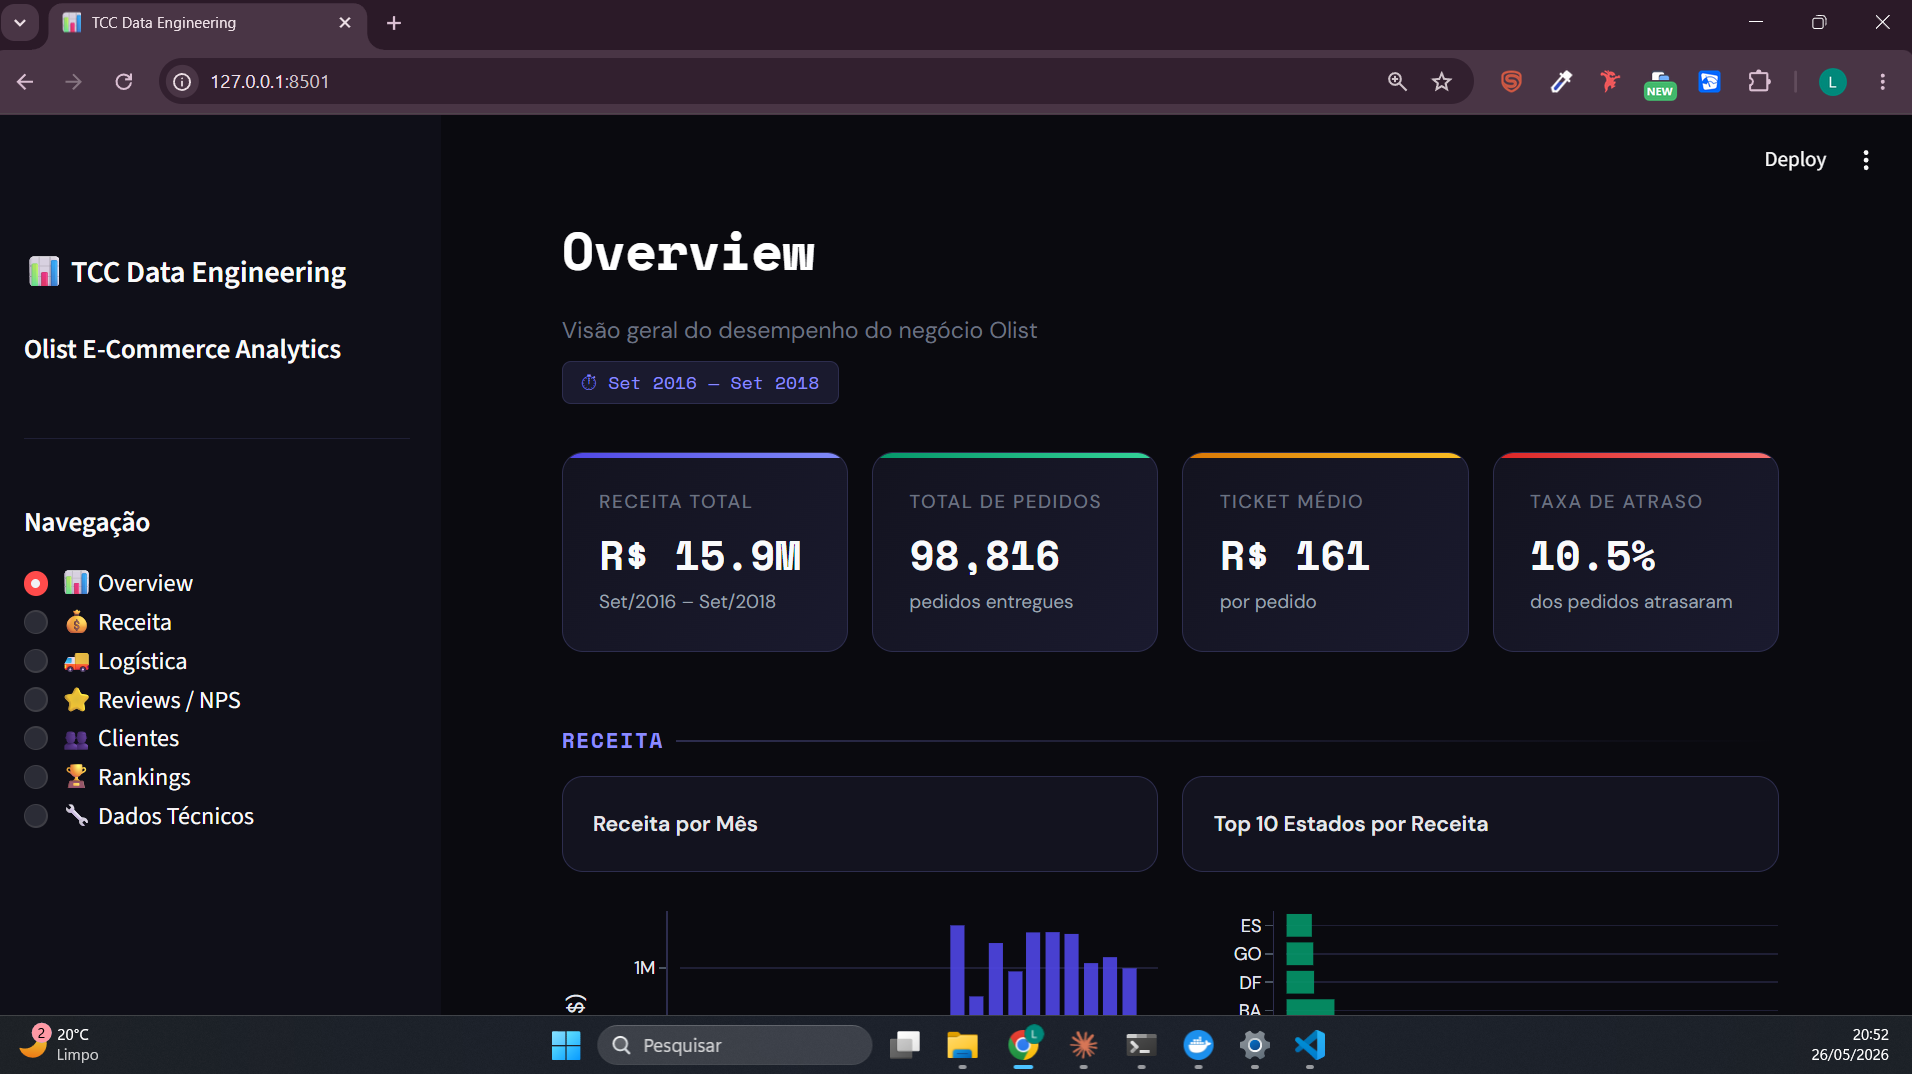The height and width of the screenshot is (1074, 1912).
Task: Open the Terminal from the taskbar
Action: [x=1141, y=1045]
